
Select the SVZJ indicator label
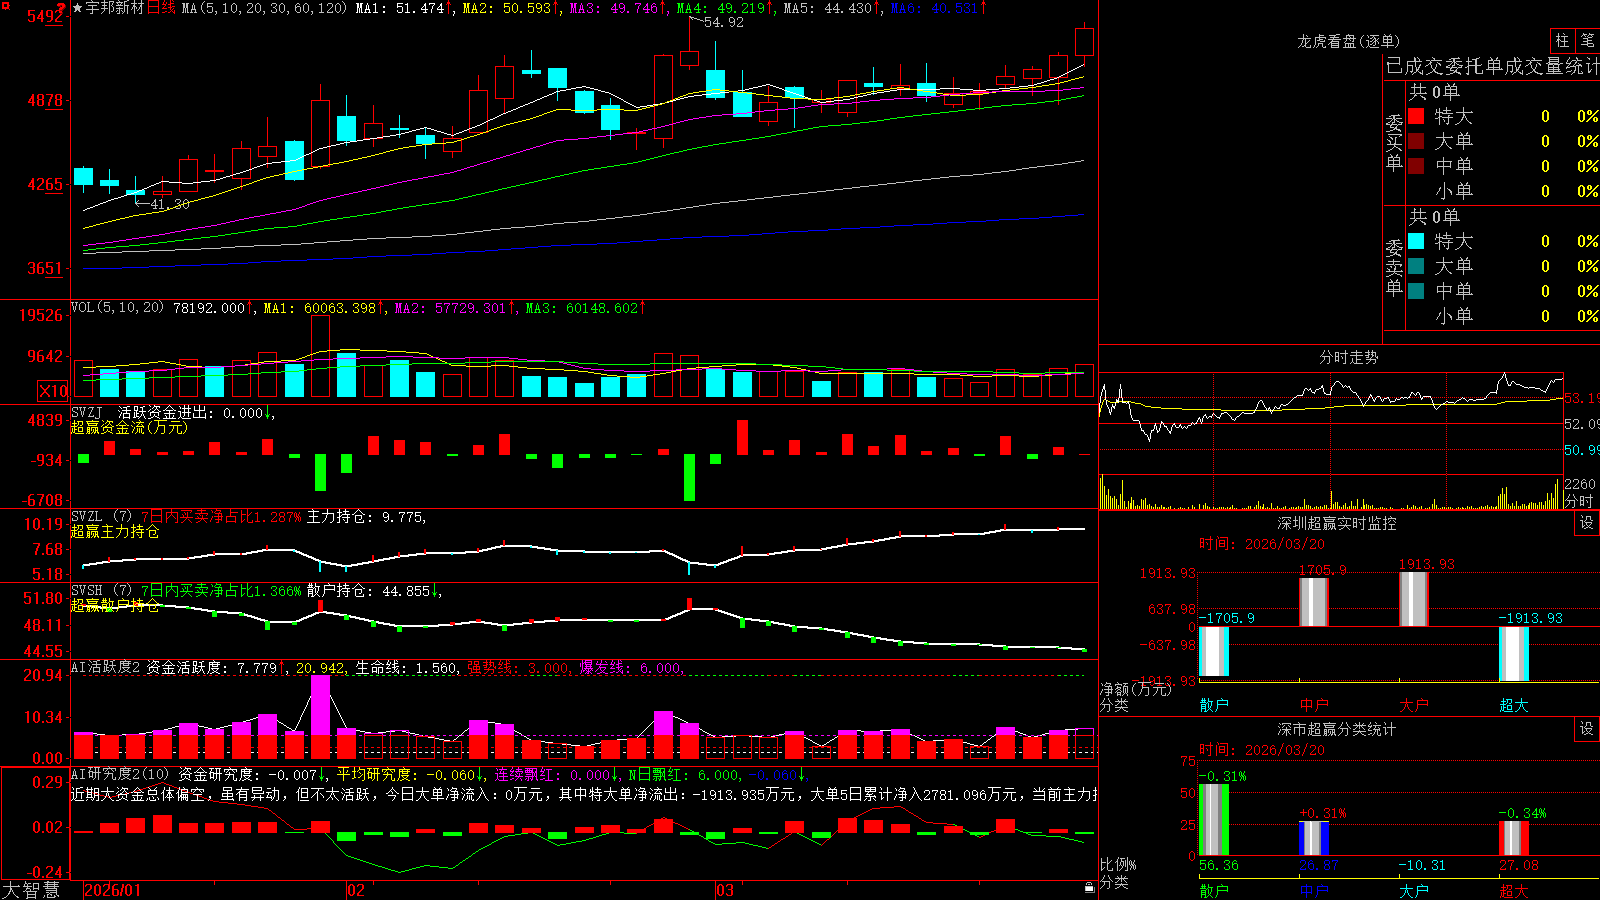87,413
